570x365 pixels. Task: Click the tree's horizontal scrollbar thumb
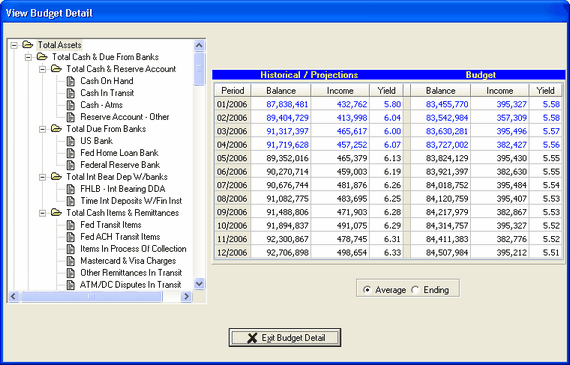91,296
